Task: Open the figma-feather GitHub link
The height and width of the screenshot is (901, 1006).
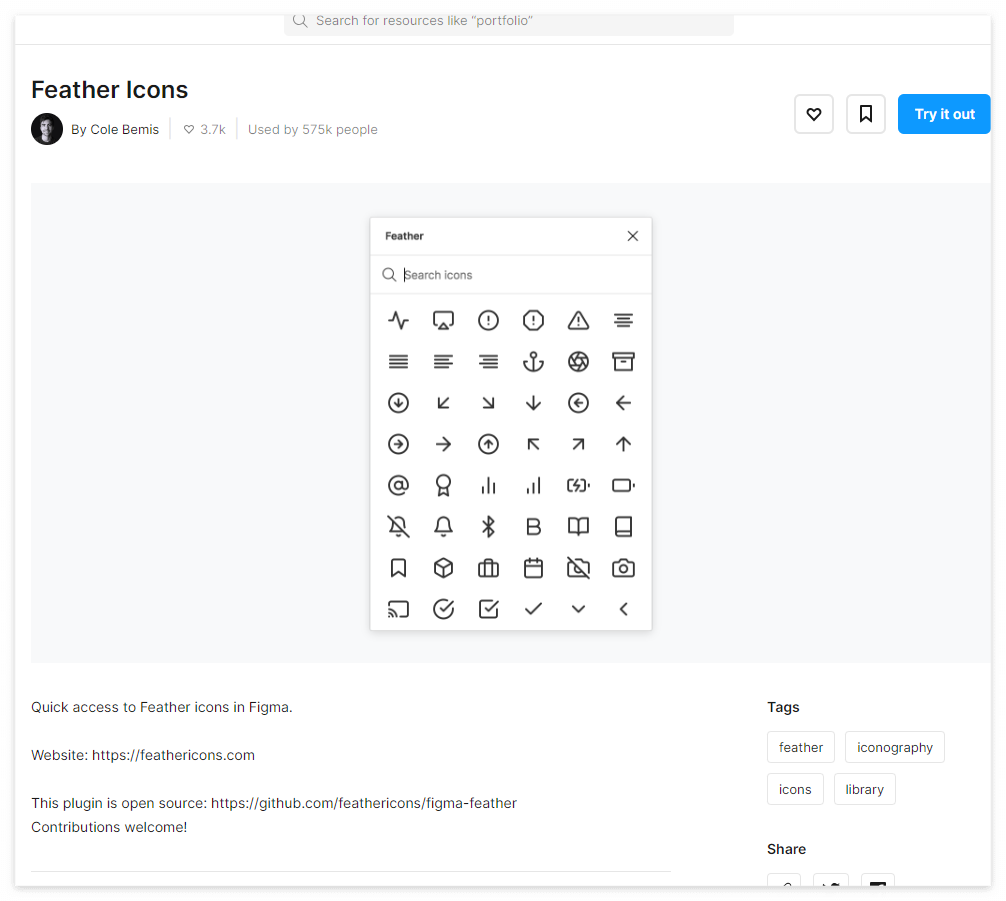Action: coord(364,803)
